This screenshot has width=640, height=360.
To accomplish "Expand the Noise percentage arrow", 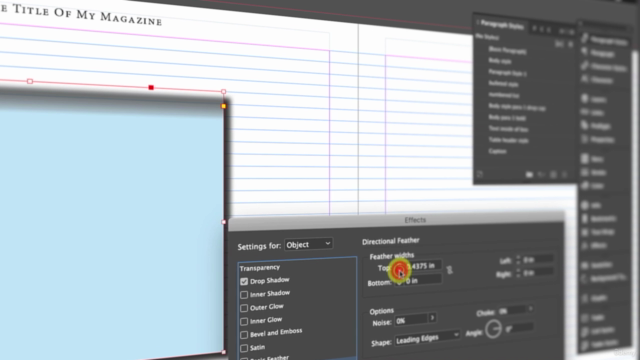I will coord(432,317).
